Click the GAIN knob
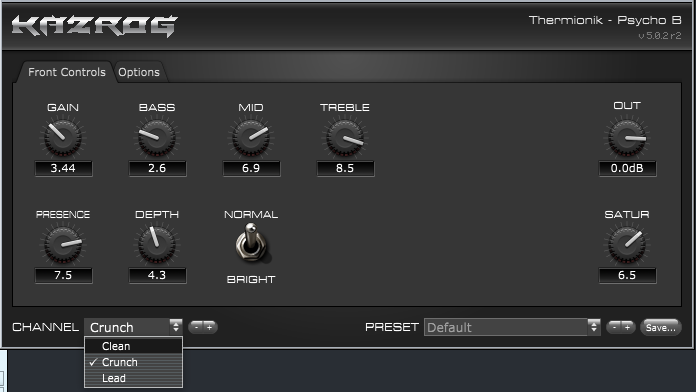The height and width of the screenshot is (392, 696). coord(63,137)
